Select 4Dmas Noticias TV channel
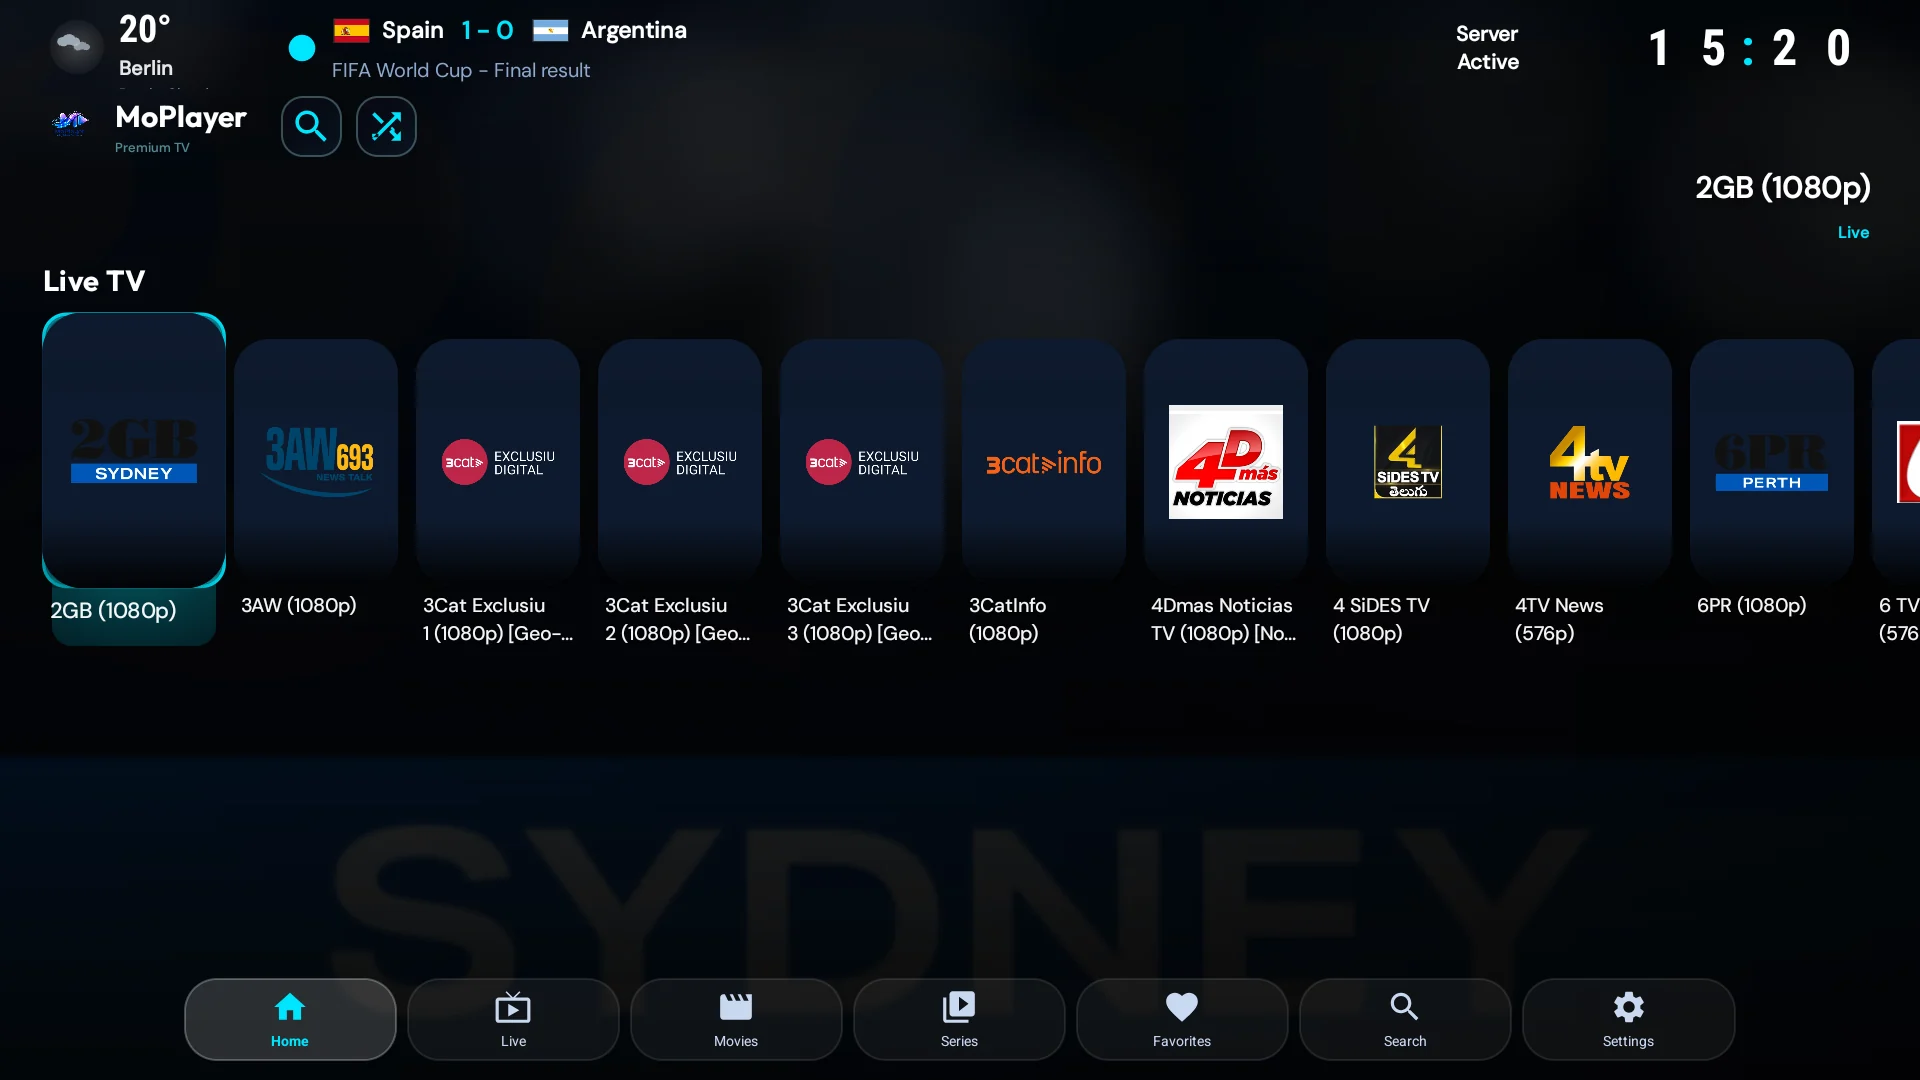 tap(1226, 460)
